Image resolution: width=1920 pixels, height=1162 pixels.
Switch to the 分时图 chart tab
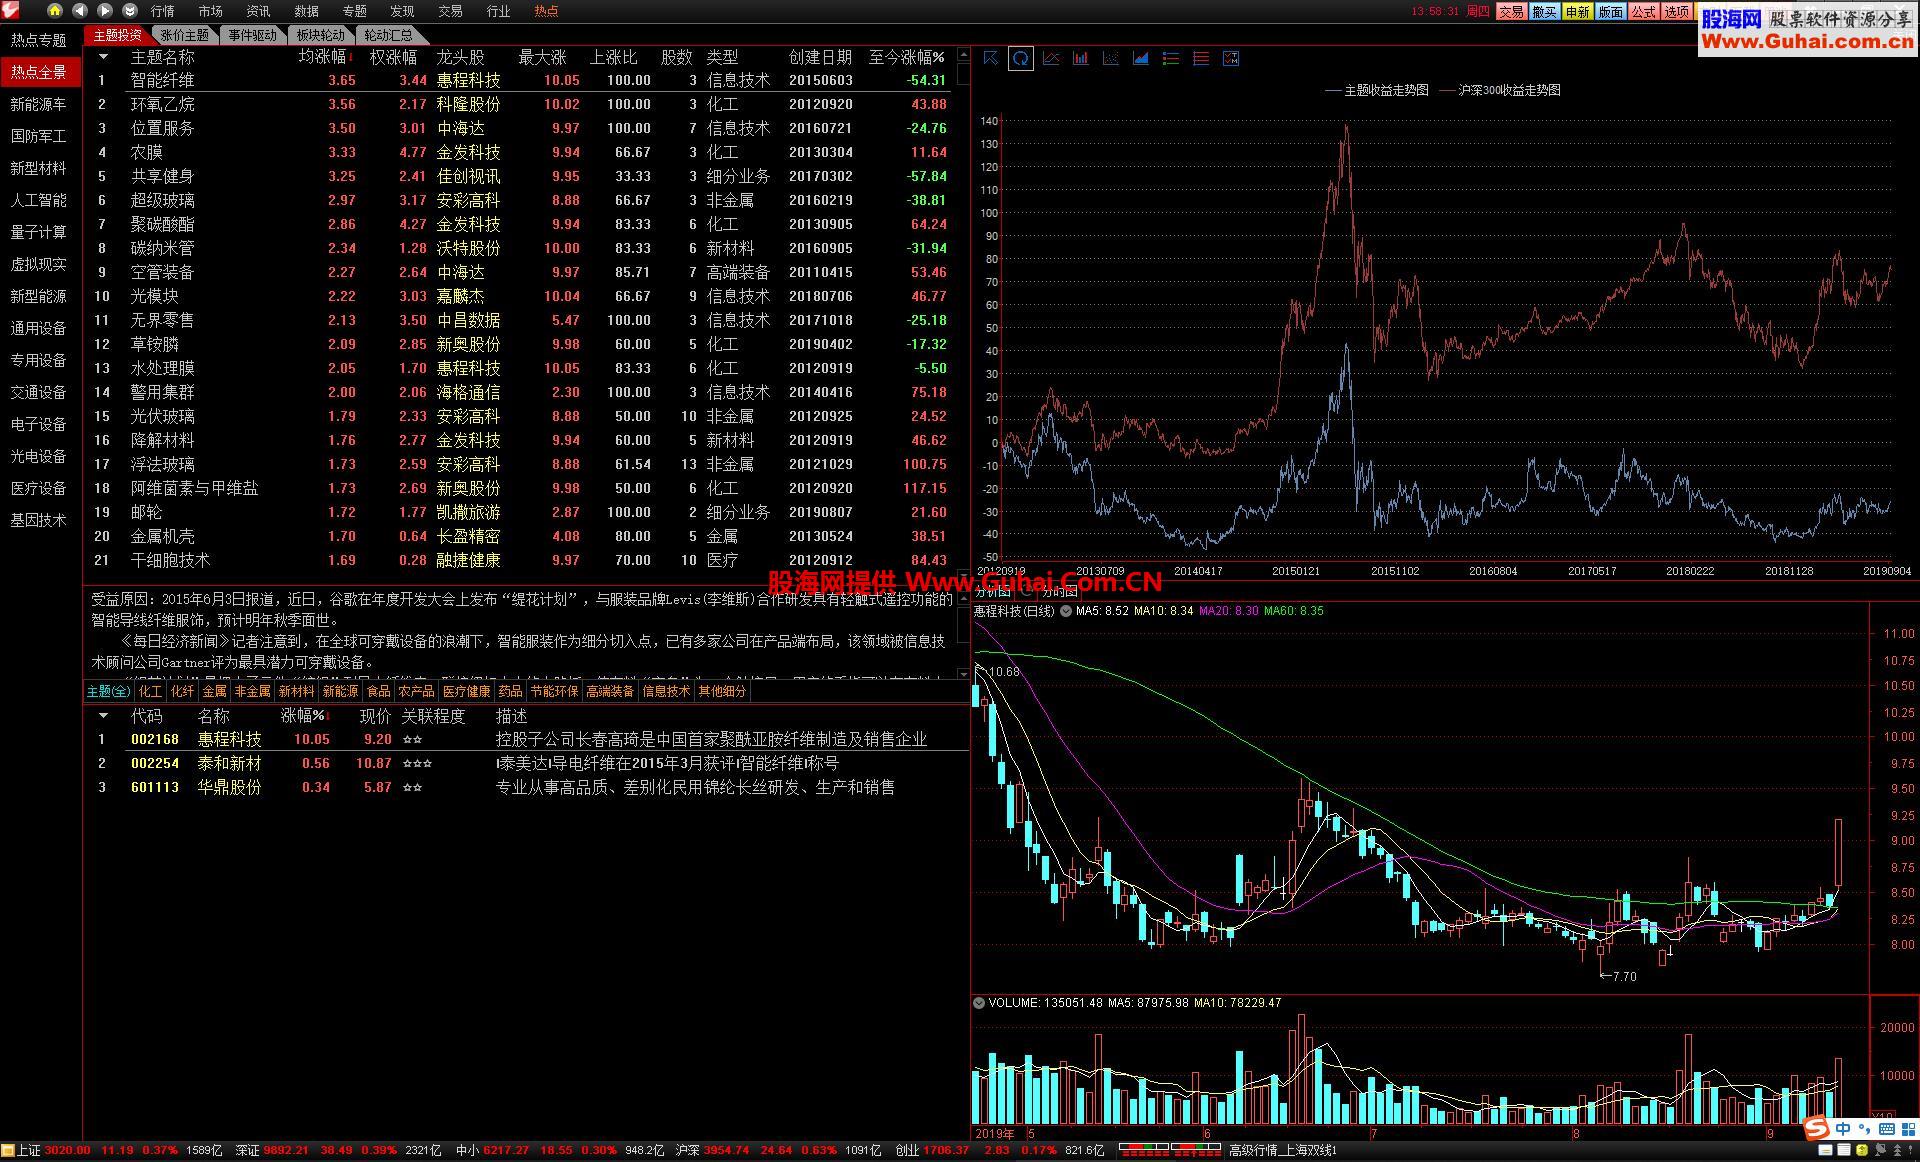[x=1058, y=591]
